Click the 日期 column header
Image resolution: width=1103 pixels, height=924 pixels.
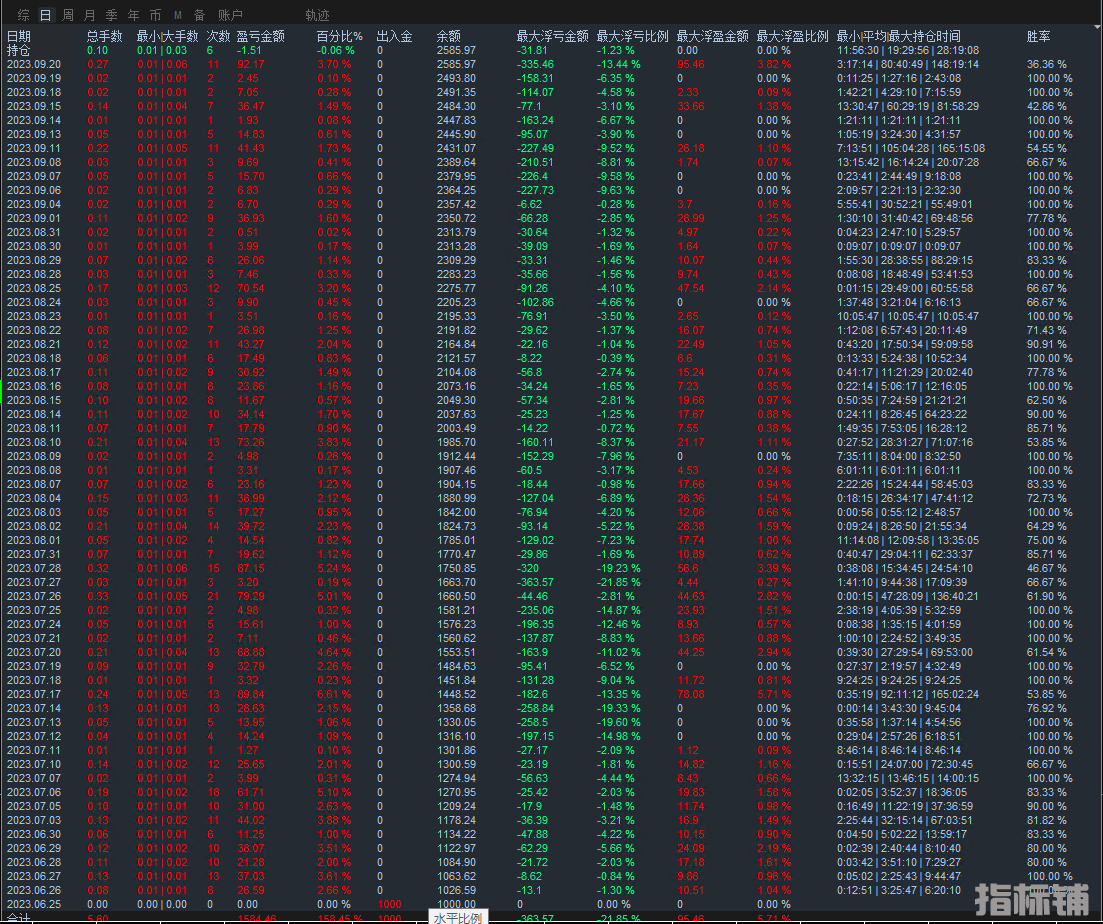19,36
